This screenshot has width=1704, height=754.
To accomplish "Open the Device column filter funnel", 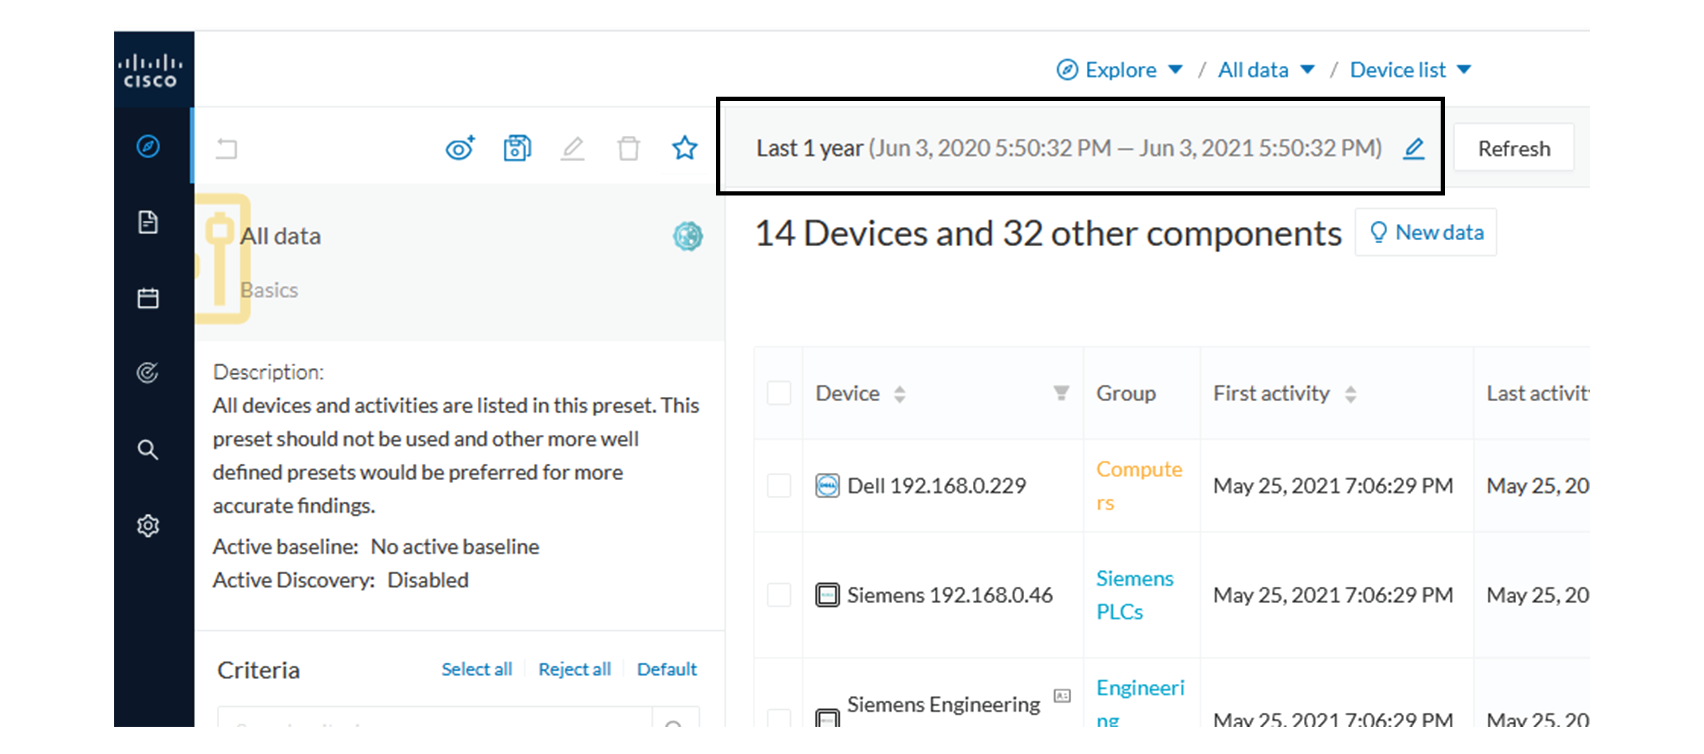I will click(x=1061, y=393).
